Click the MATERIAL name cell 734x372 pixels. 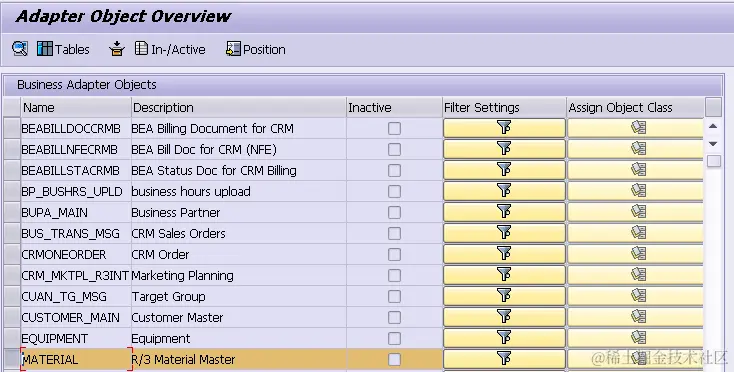point(76,360)
